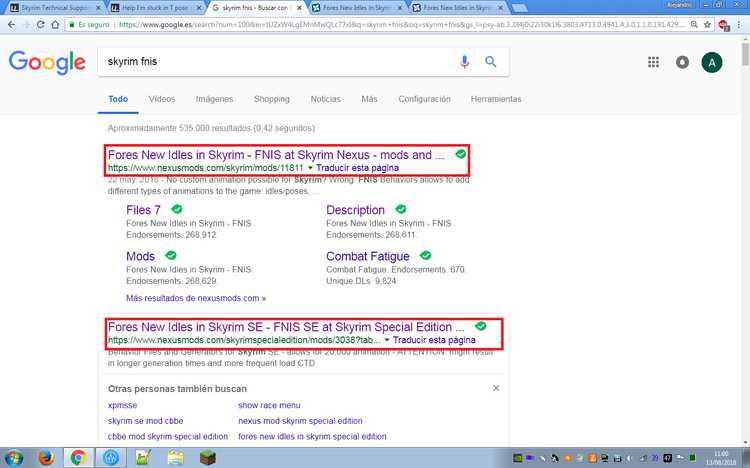The width and height of the screenshot is (750, 468).
Task: Dismiss 'Otras personas también buscan' box
Action: click(x=496, y=388)
